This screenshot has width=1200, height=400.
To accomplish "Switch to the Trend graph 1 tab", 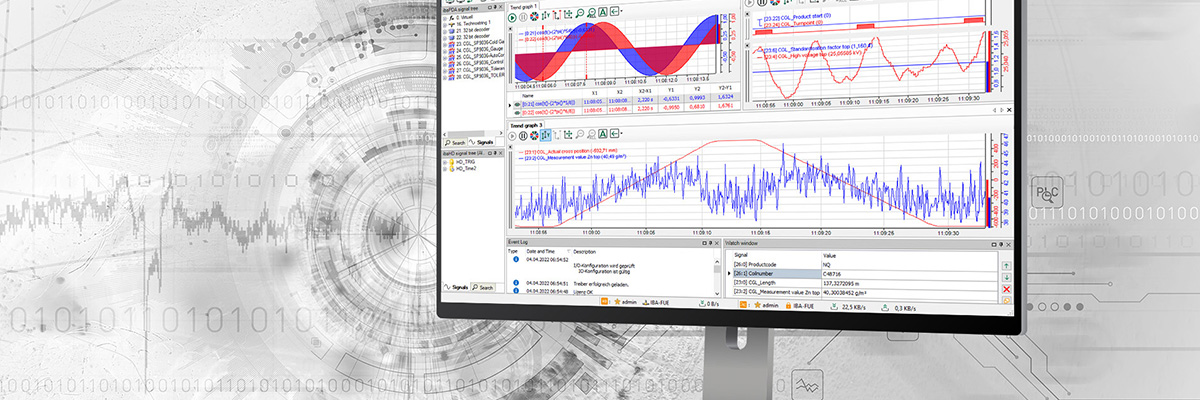I will (x=523, y=6).
